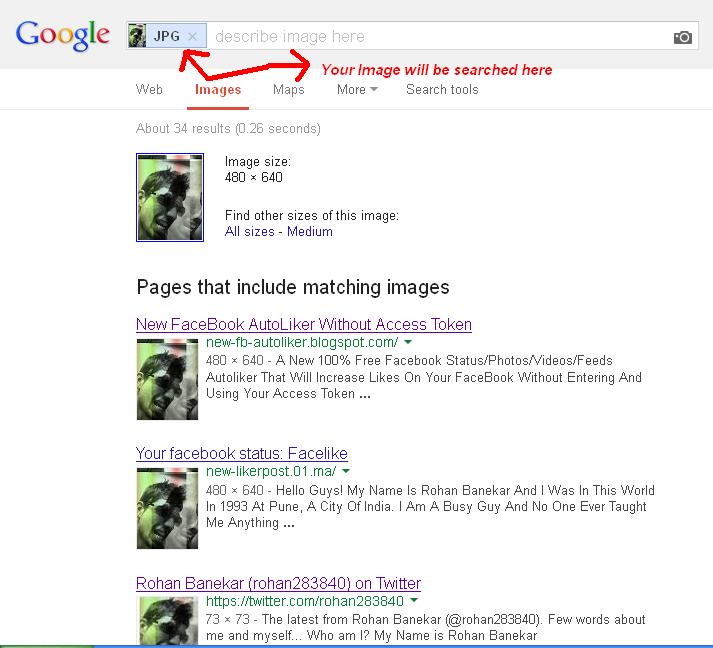Click 'Pages that include matching images' heading
Screen dimensions: 713x648
[x=293, y=287]
